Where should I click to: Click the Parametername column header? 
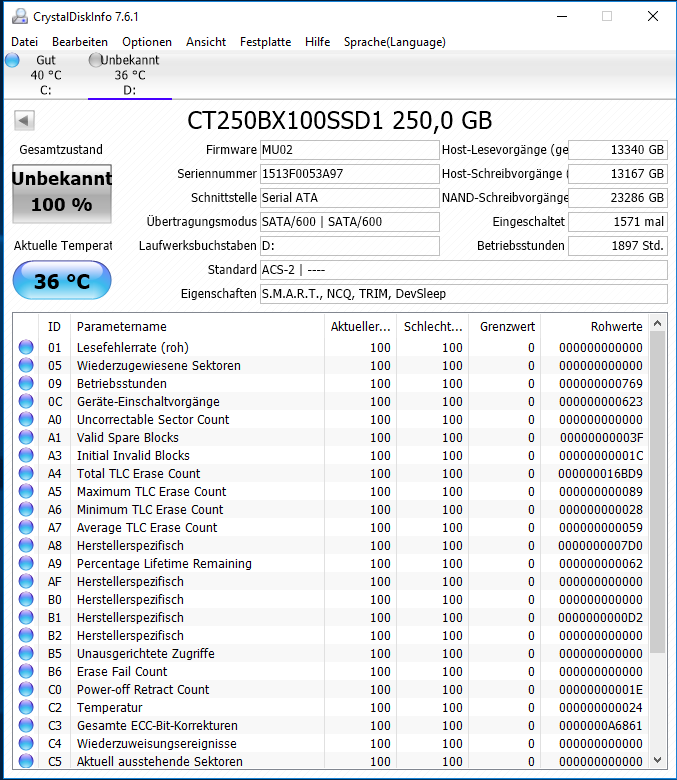point(197,326)
